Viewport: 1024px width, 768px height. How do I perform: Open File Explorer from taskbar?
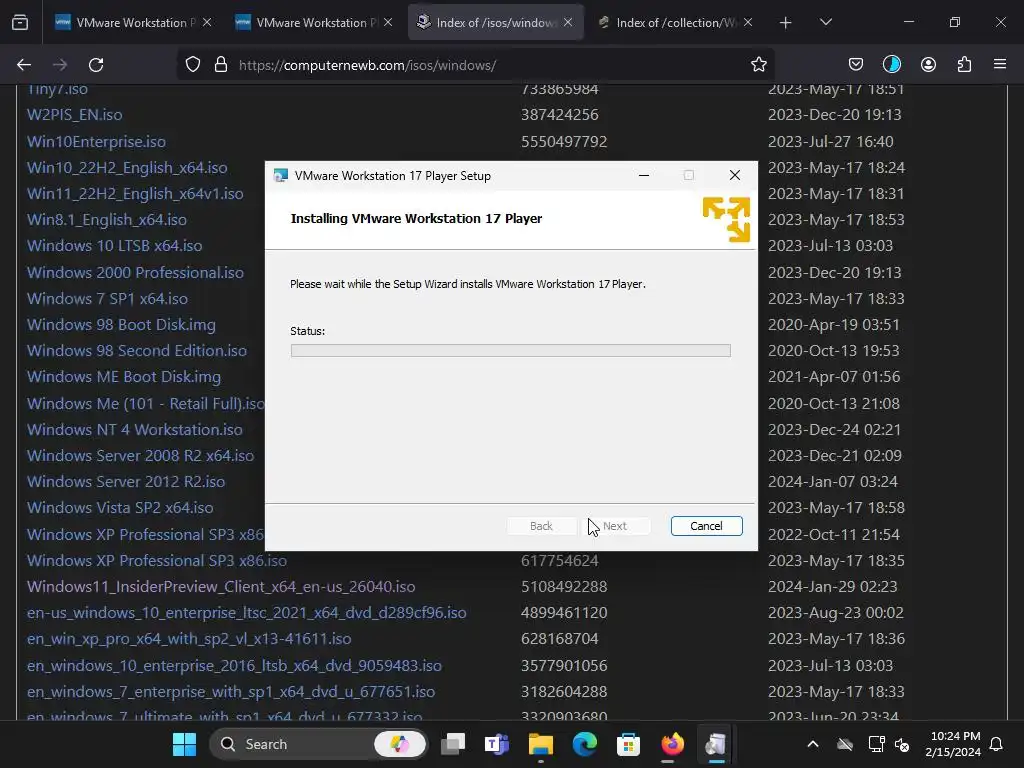pyautogui.click(x=541, y=744)
